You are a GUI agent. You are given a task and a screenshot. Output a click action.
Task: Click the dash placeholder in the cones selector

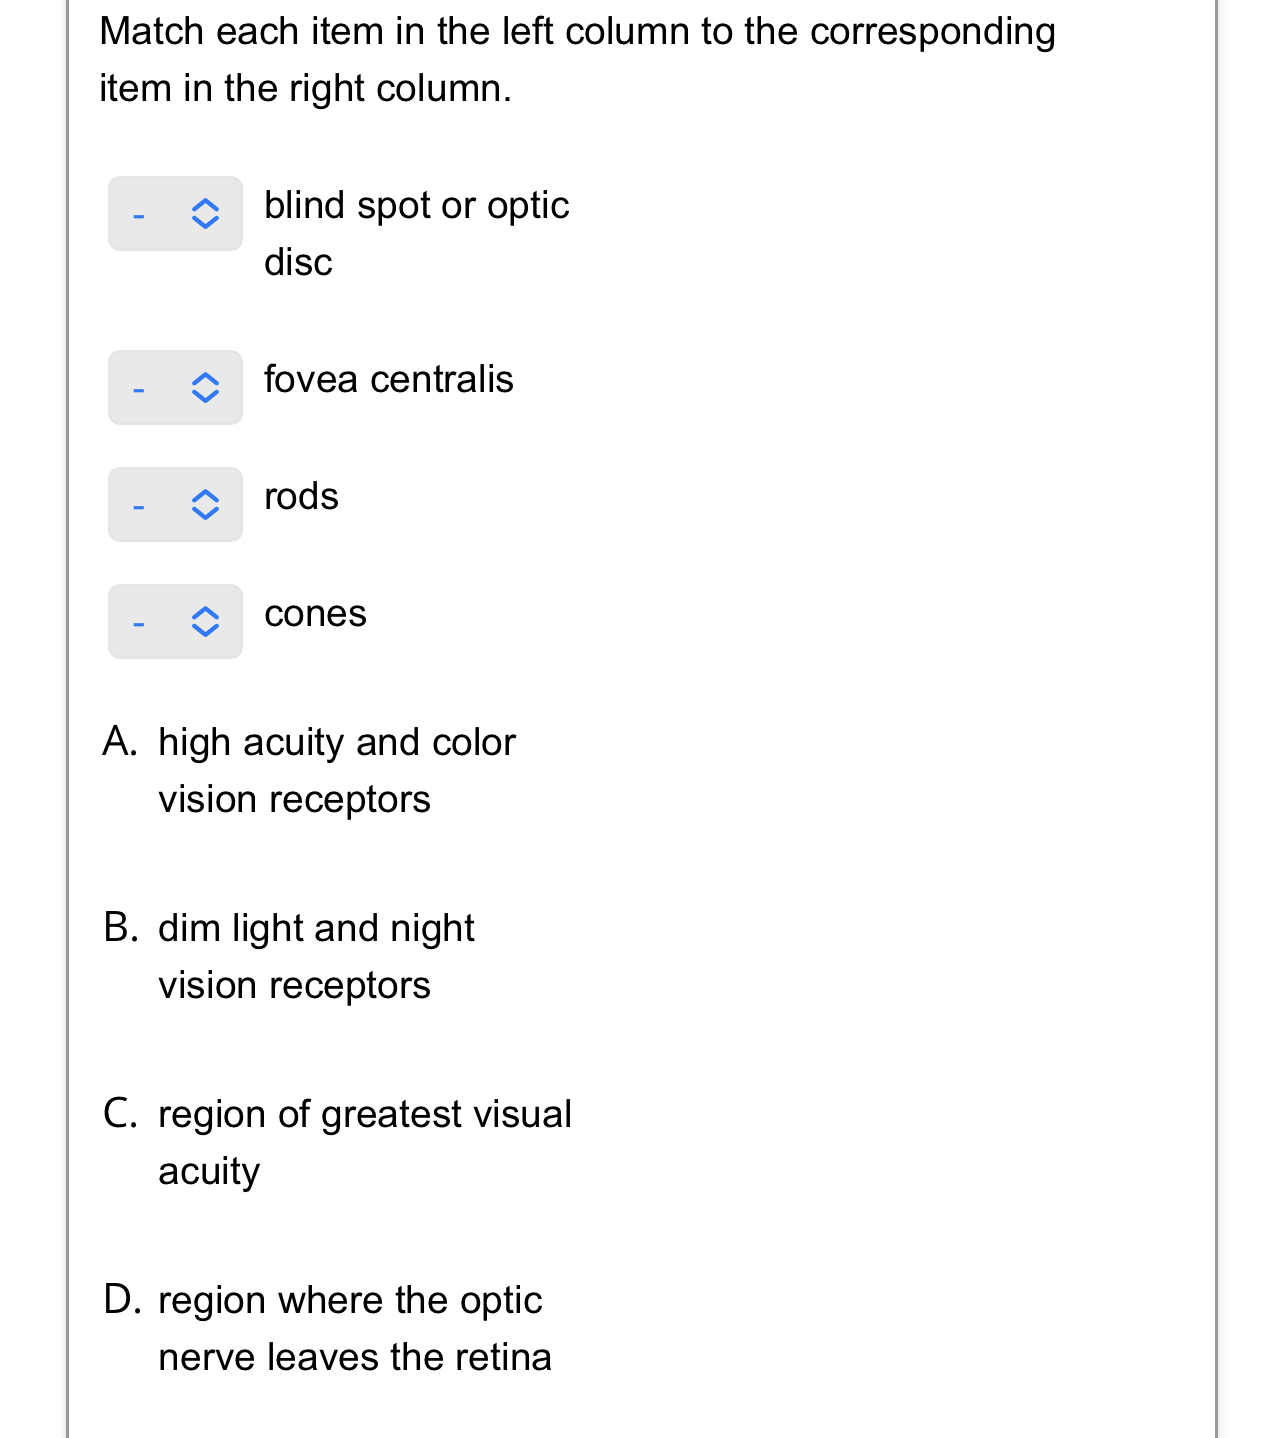(x=138, y=622)
